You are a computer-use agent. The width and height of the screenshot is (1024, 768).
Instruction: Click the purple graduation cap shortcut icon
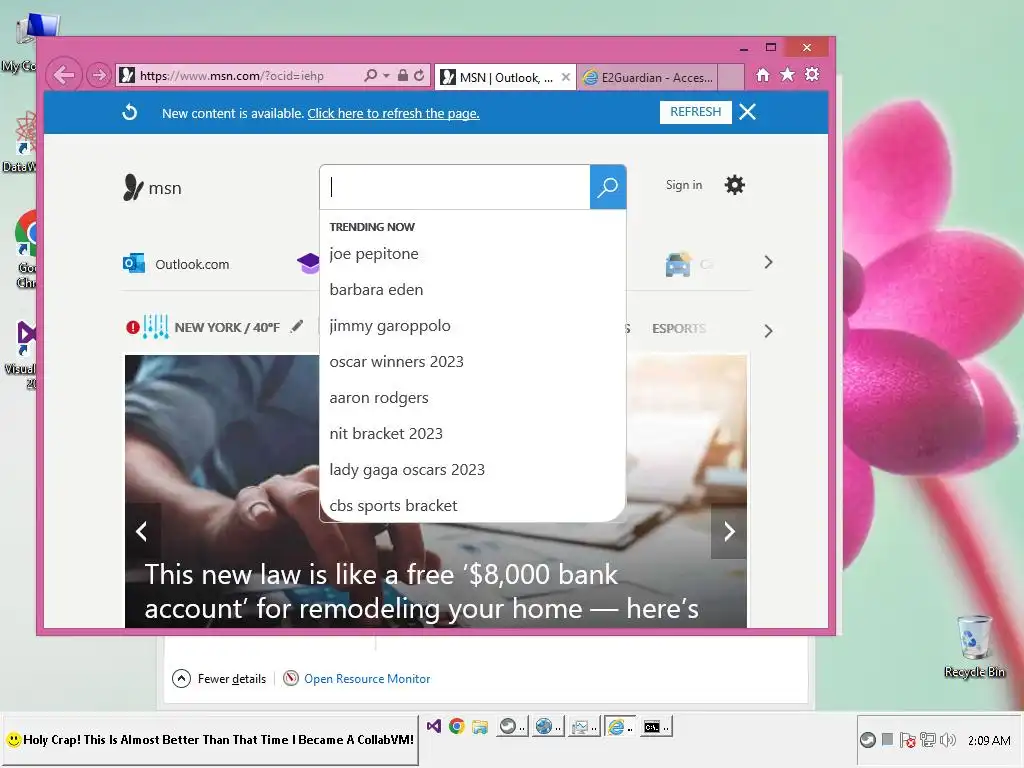click(308, 263)
